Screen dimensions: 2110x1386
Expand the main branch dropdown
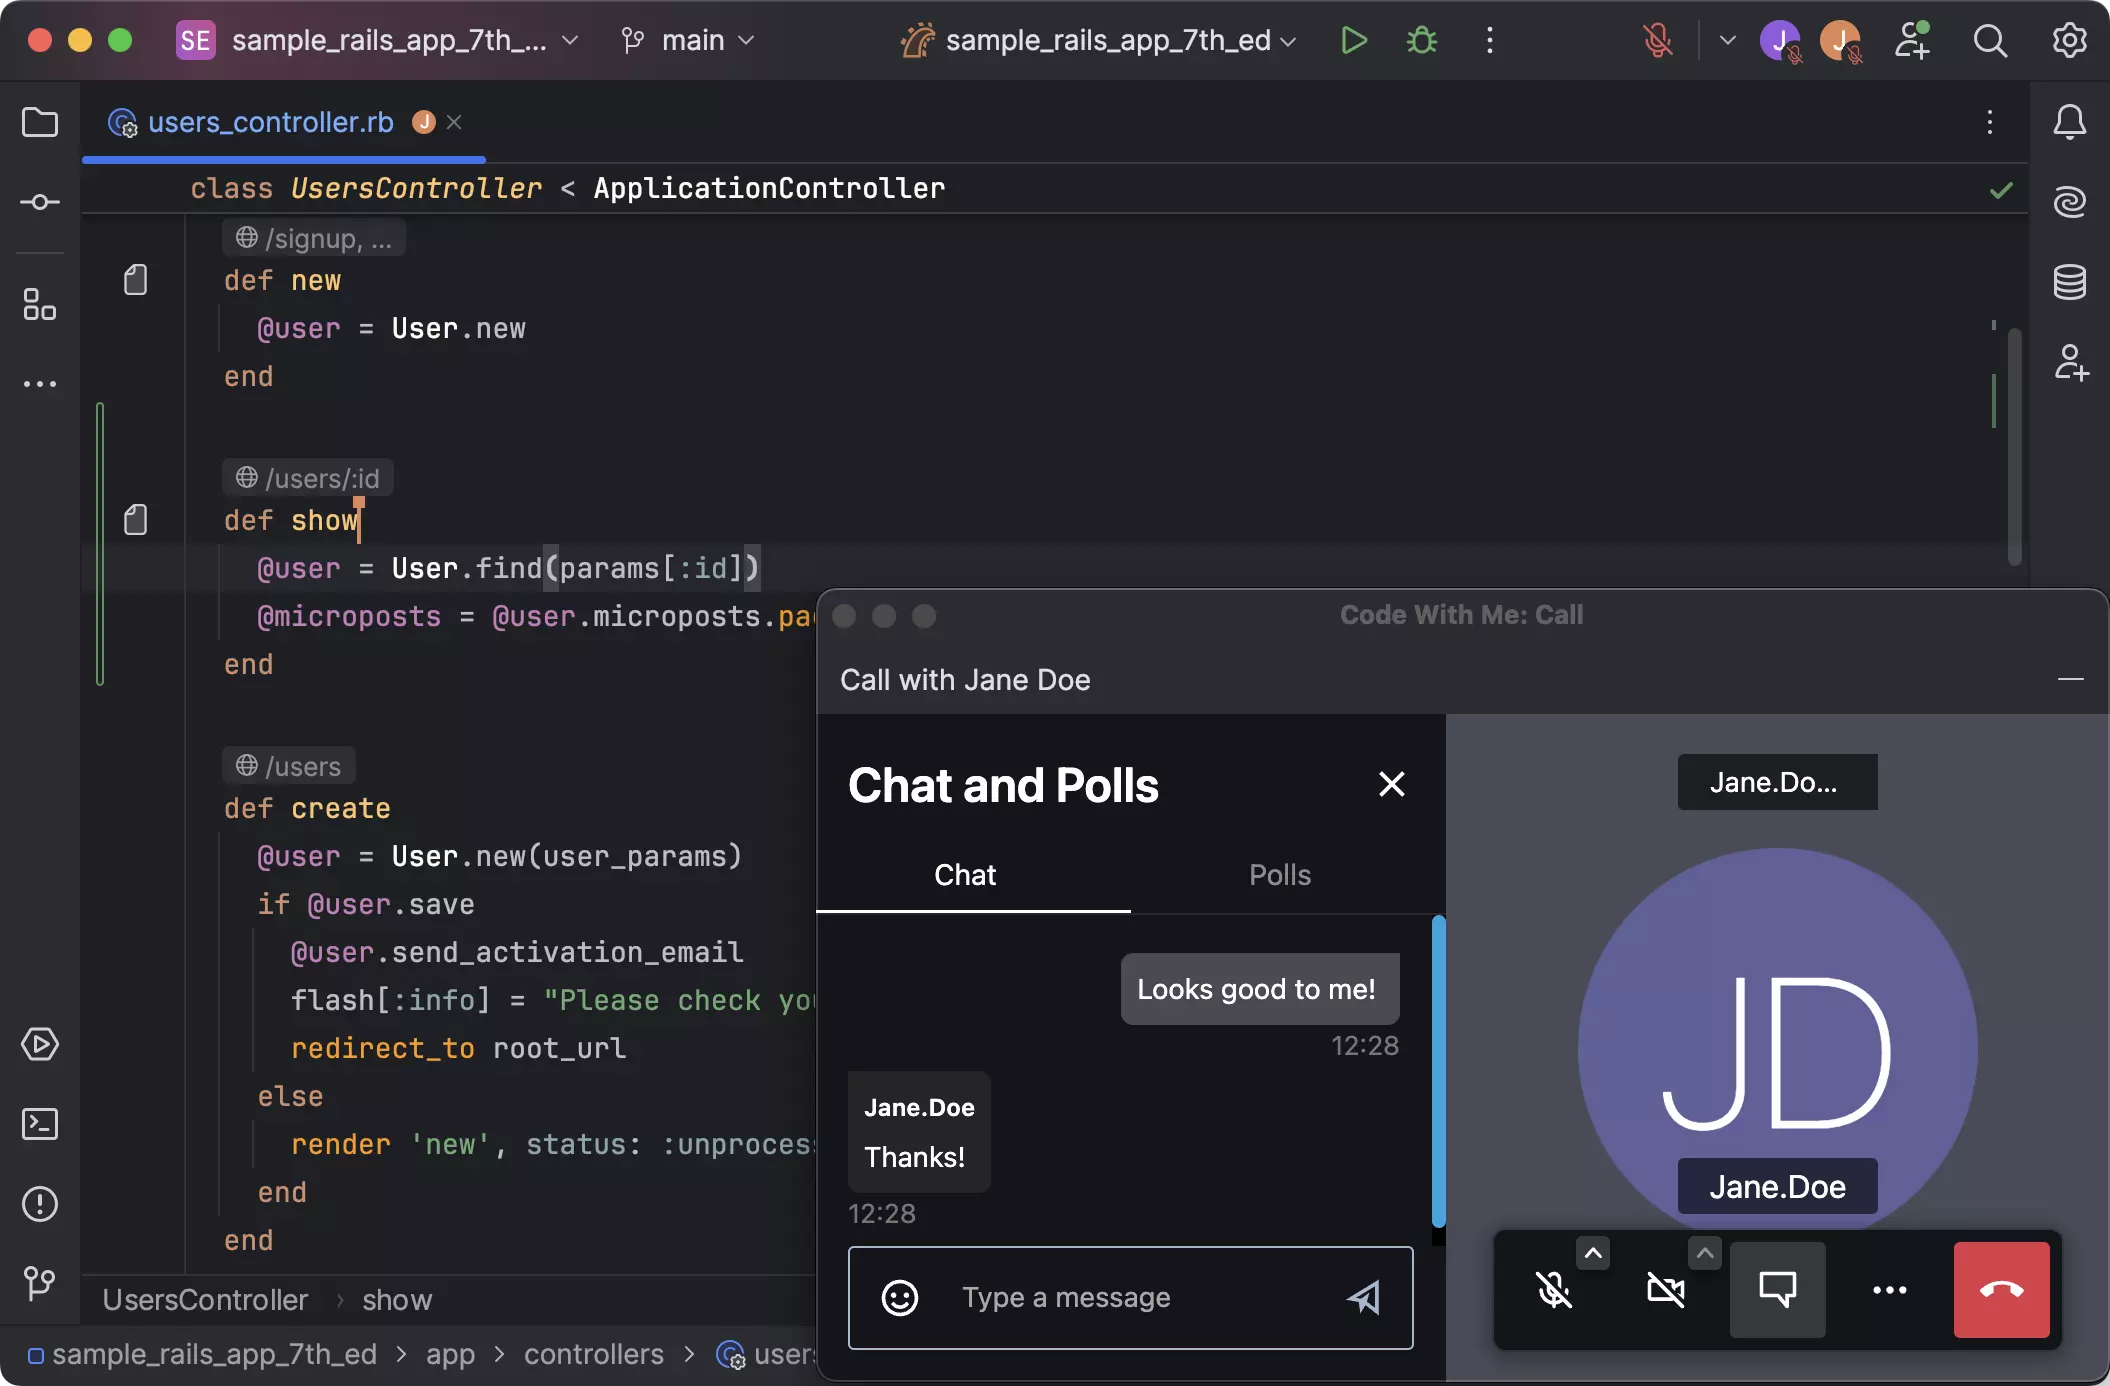coord(690,41)
